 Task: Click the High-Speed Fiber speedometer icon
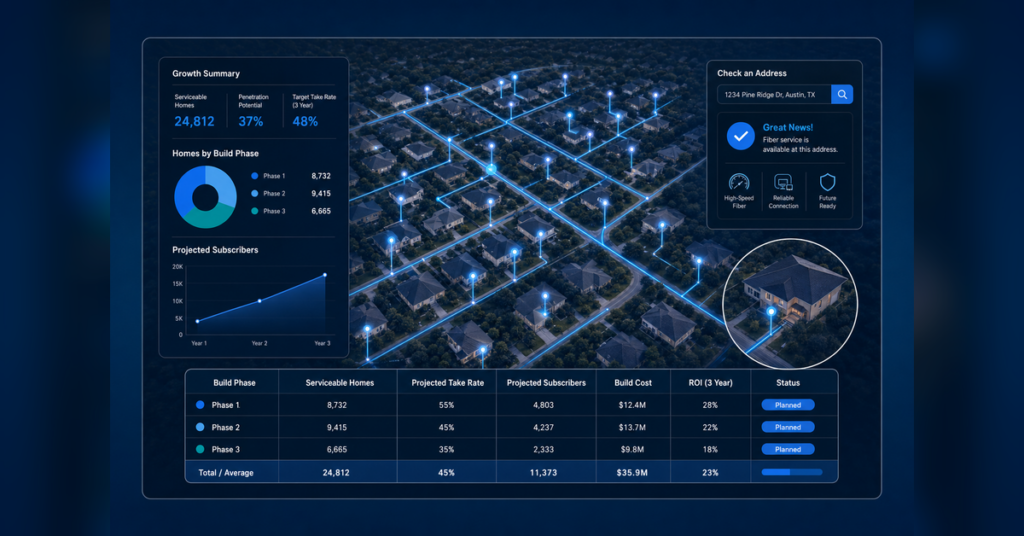tap(739, 182)
